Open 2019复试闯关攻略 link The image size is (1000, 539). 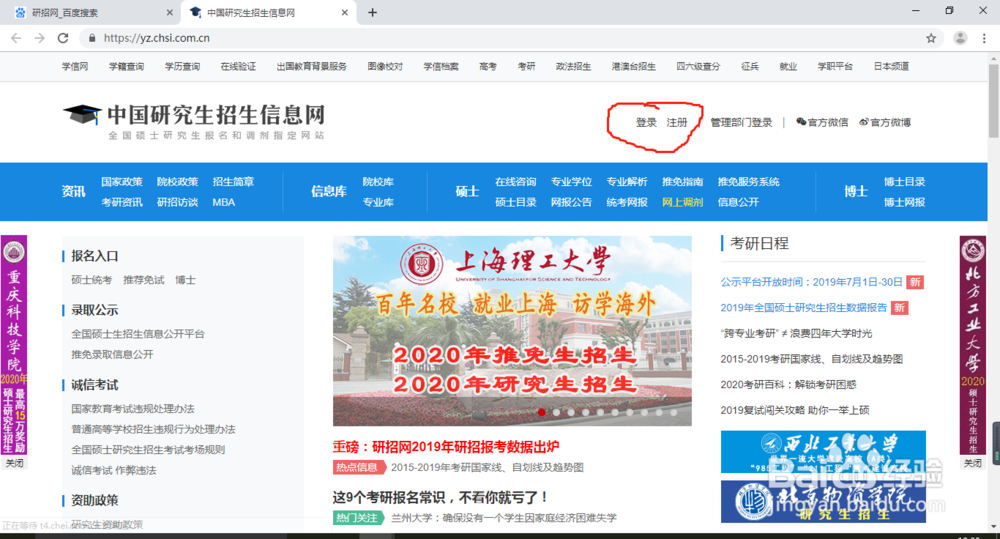coord(795,410)
